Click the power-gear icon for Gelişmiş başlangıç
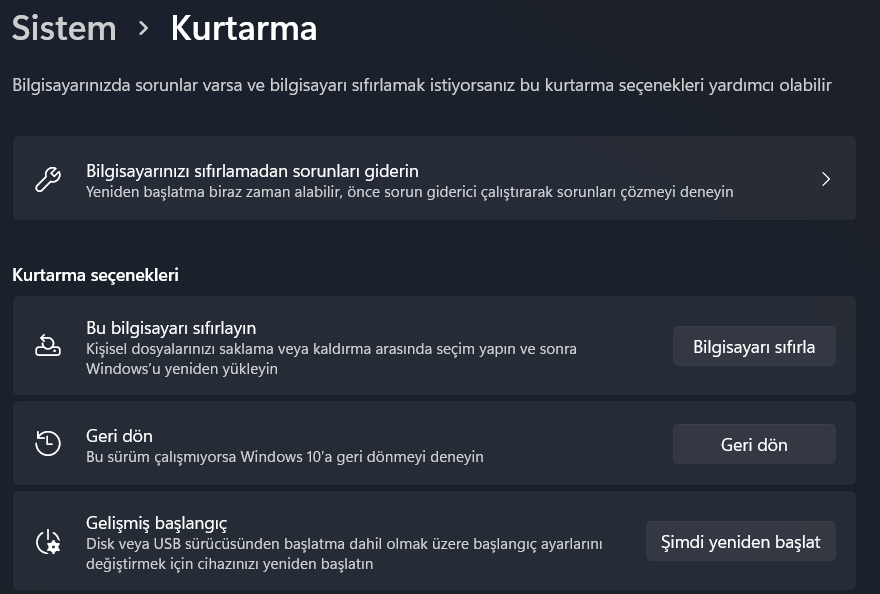Image resolution: width=880 pixels, height=594 pixels. coord(48,542)
